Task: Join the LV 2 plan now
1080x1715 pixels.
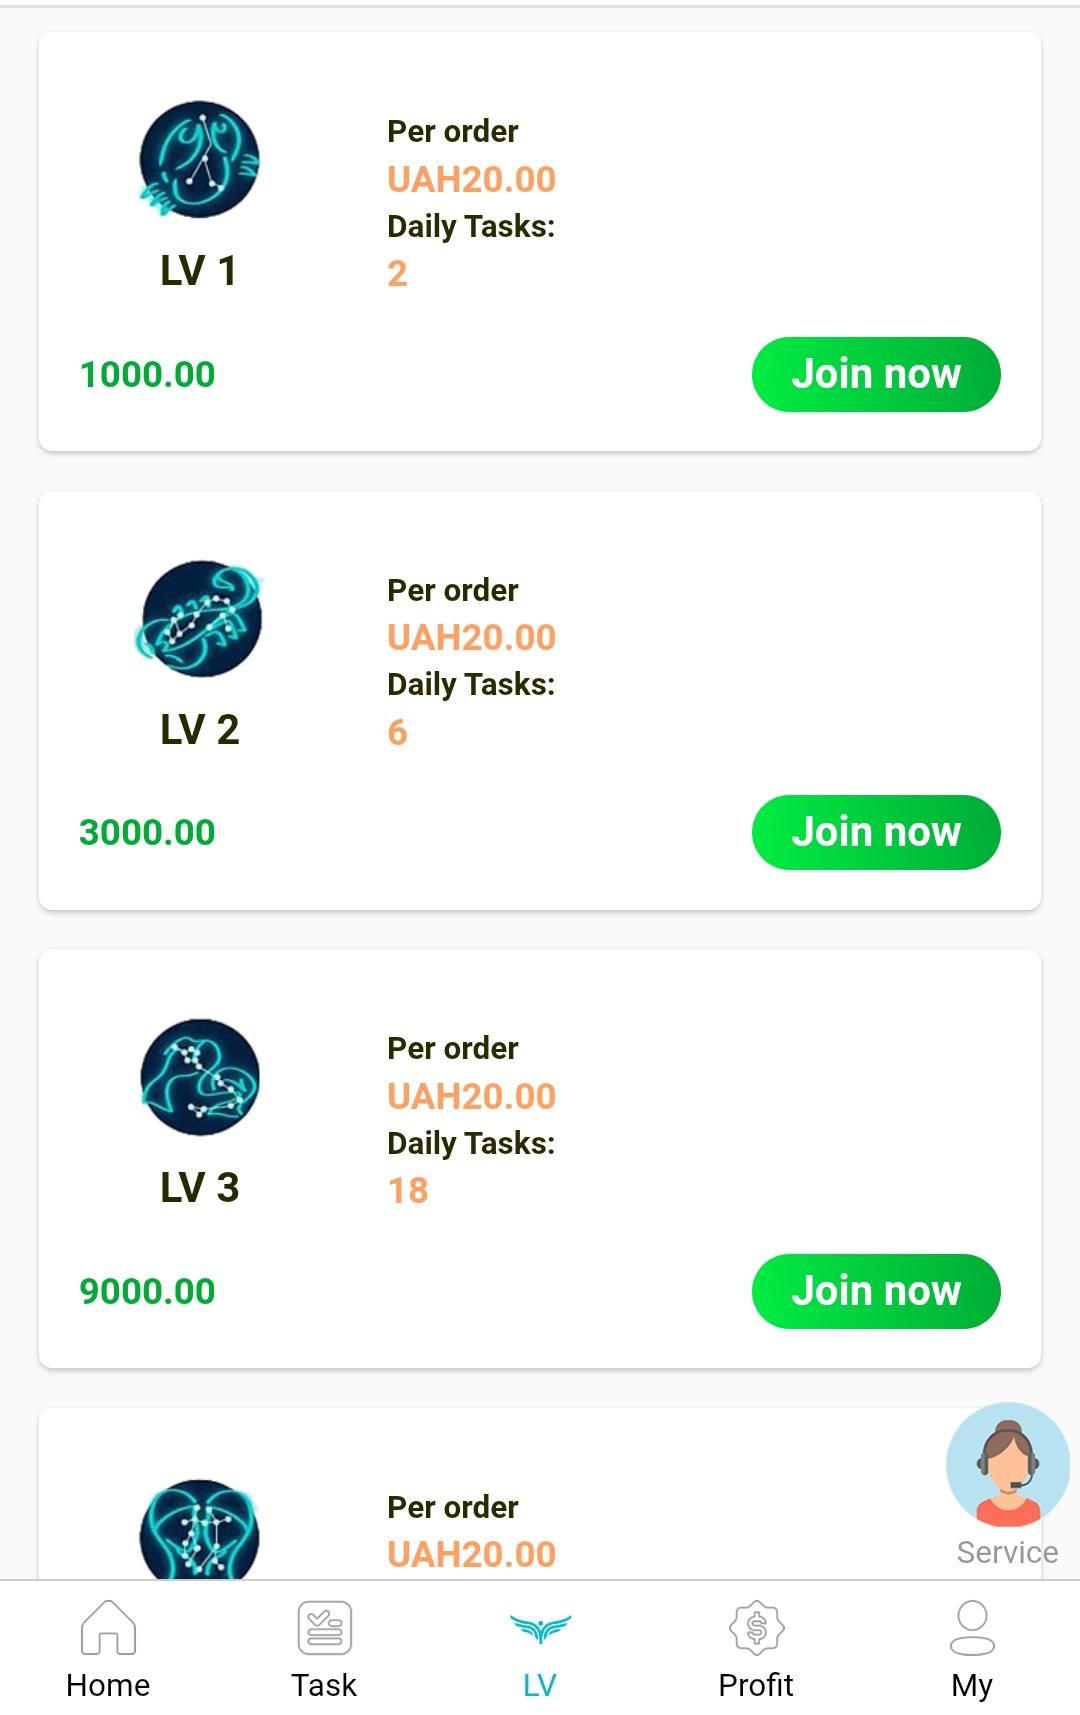Action: 876,832
